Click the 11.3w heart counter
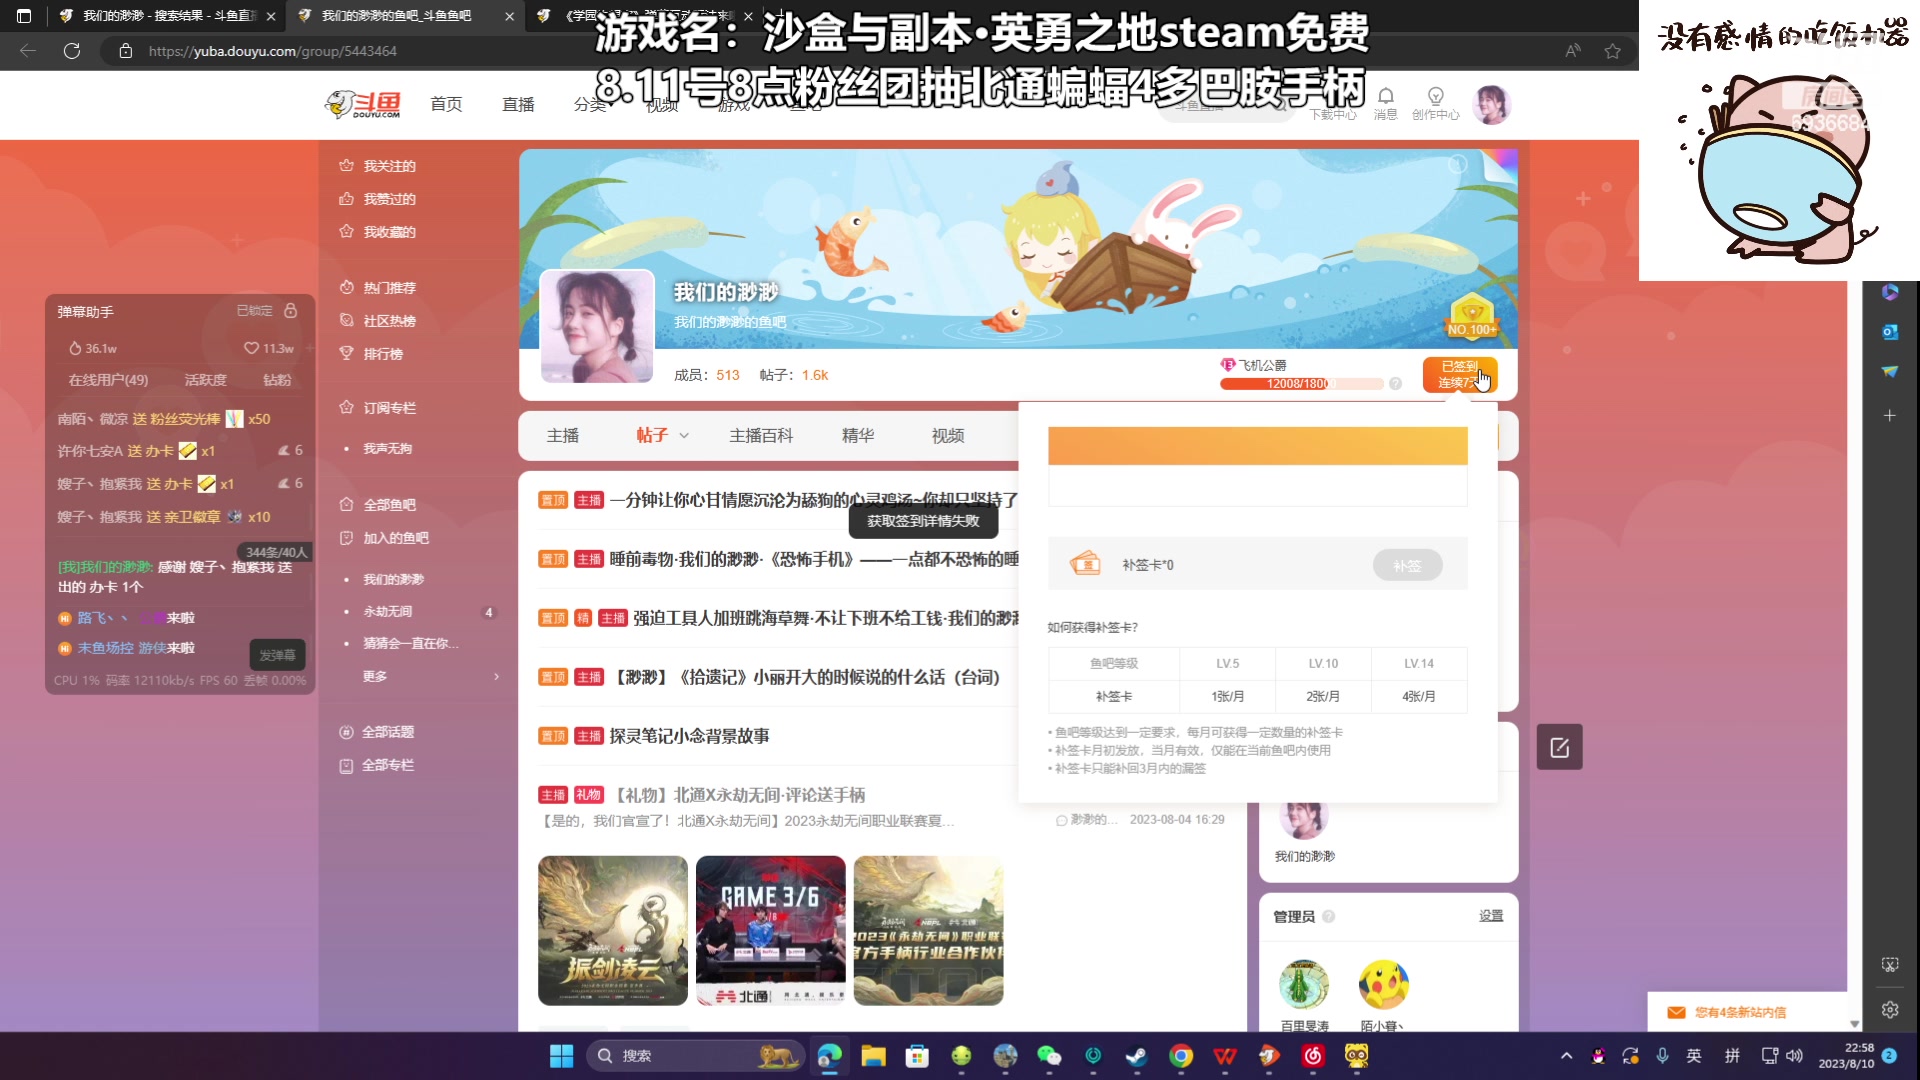This screenshot has width=1920, height=1080. click(269, 348)
